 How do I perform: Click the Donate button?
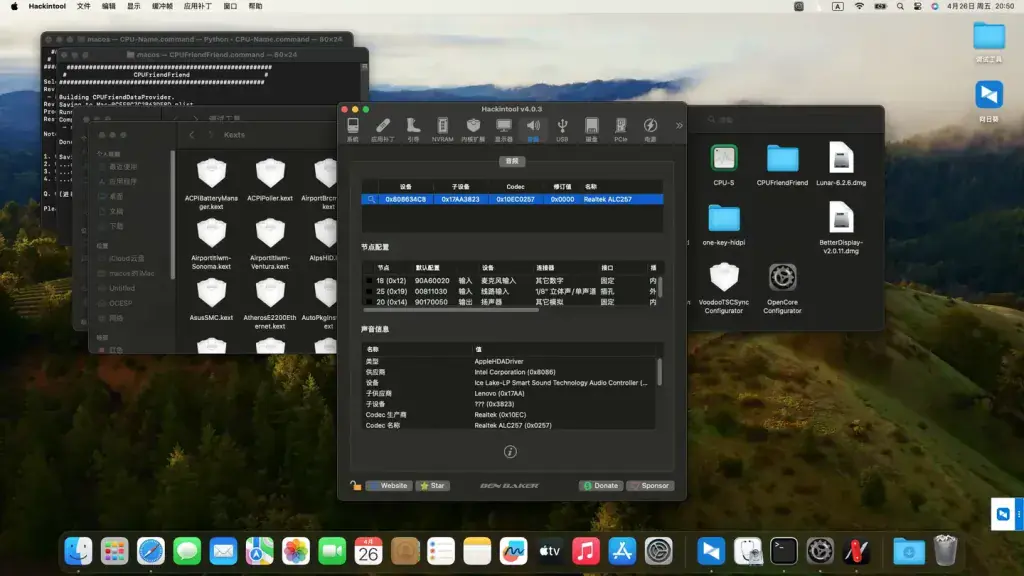[601, 486]
